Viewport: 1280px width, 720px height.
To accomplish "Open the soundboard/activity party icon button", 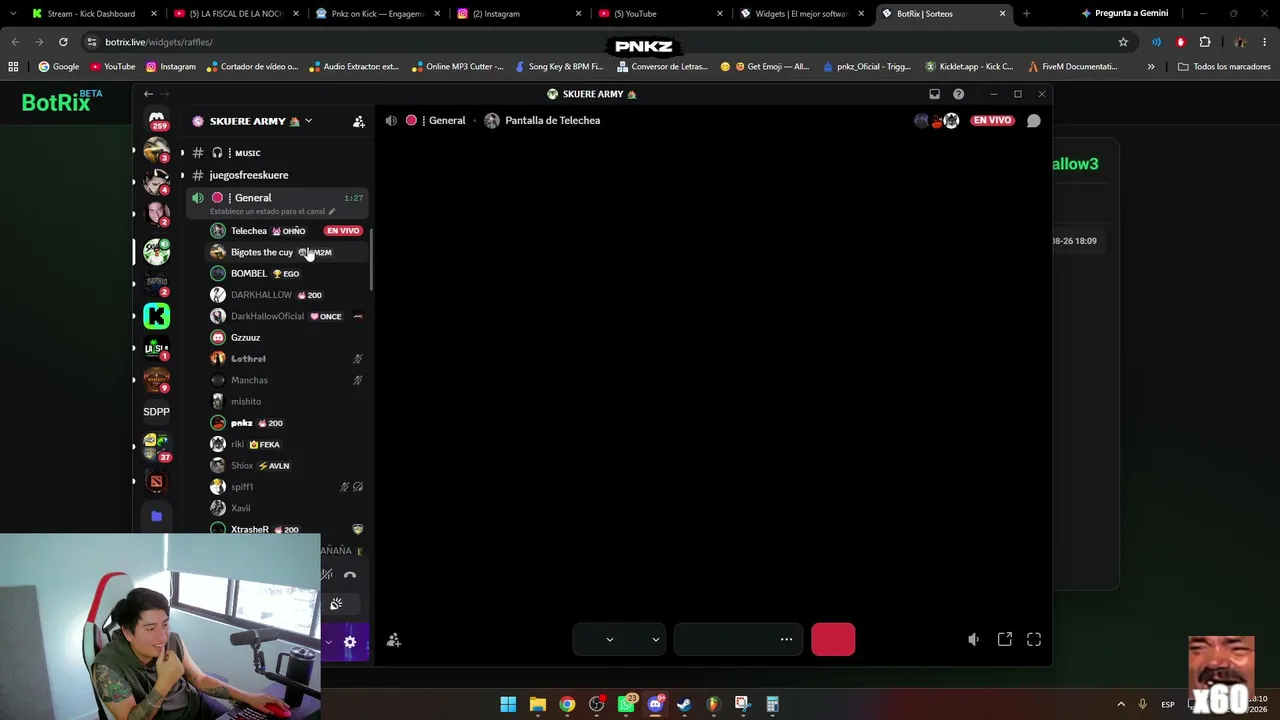I will click(336, 604).
